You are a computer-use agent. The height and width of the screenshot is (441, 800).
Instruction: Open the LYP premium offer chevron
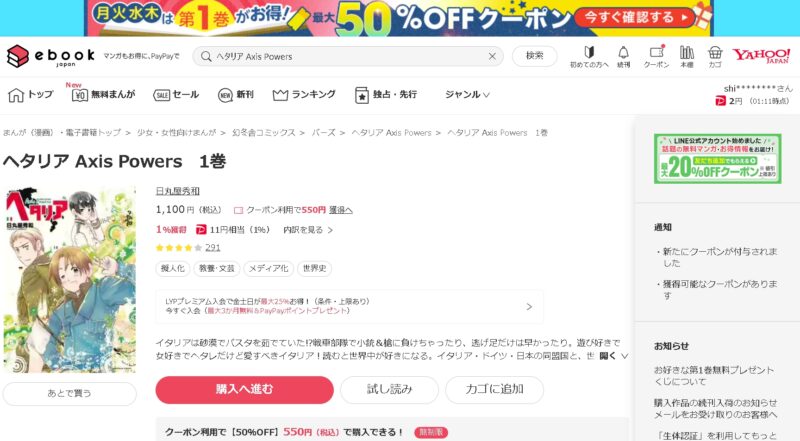[x=529, y=306]
